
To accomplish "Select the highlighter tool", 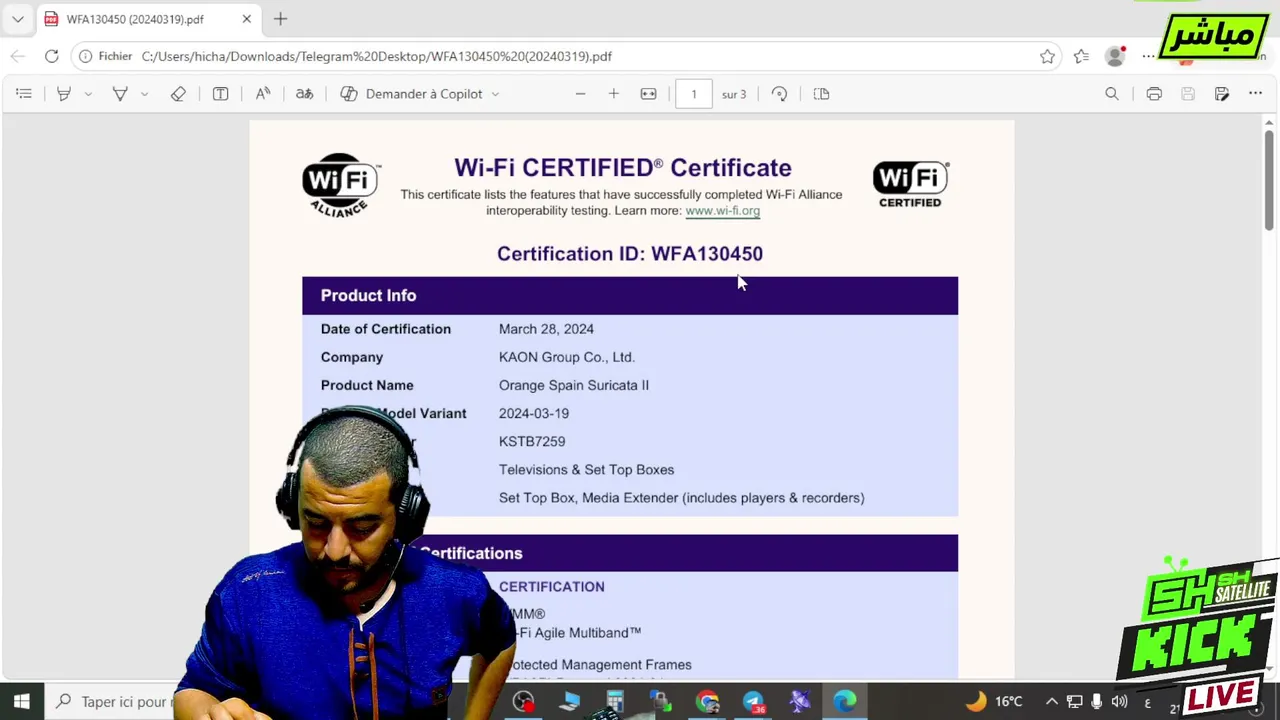I will tap(64, 94).
